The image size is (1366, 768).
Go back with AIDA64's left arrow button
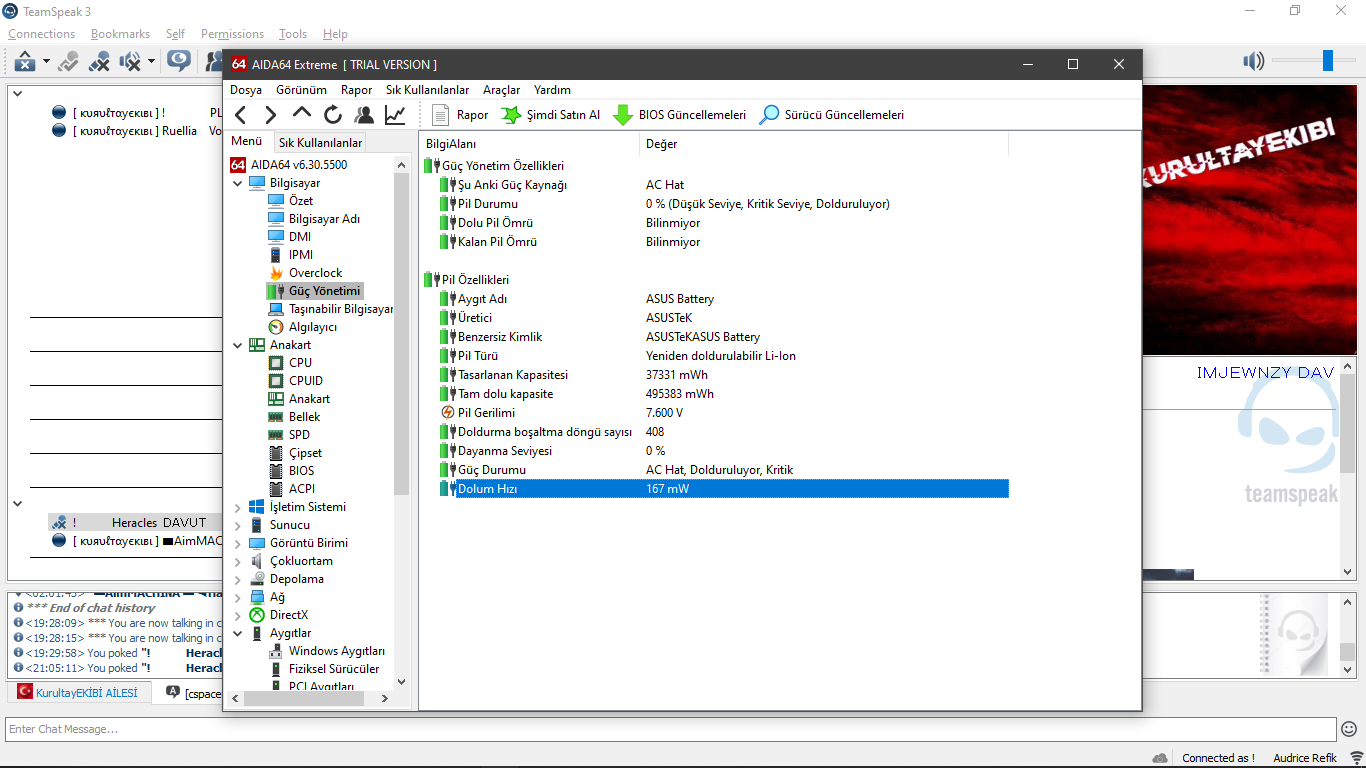241,115
